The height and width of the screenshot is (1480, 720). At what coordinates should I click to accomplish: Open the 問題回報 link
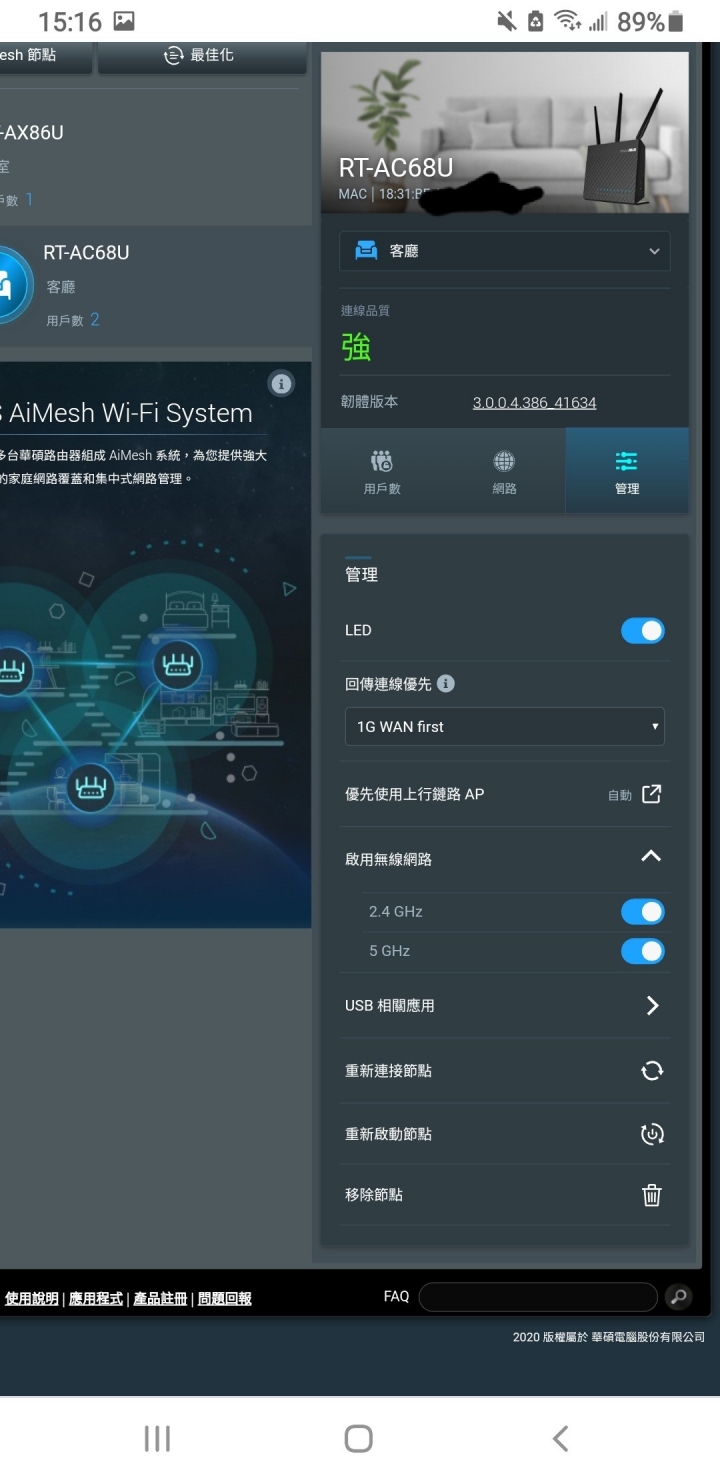tap(225, 1298)
